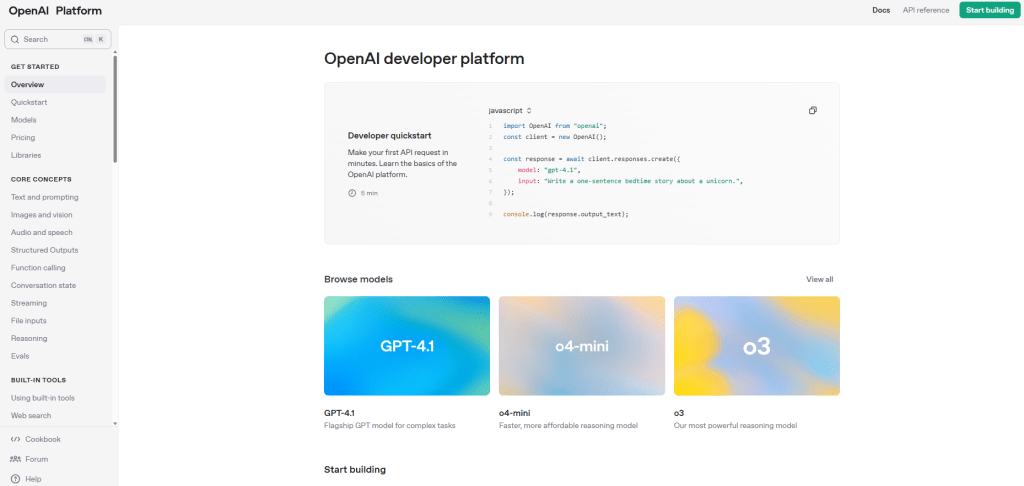The width and height of the screenshot is (1024, 486).
Task: Click the clock icon beside 5 min
Action: pos(352,193)
